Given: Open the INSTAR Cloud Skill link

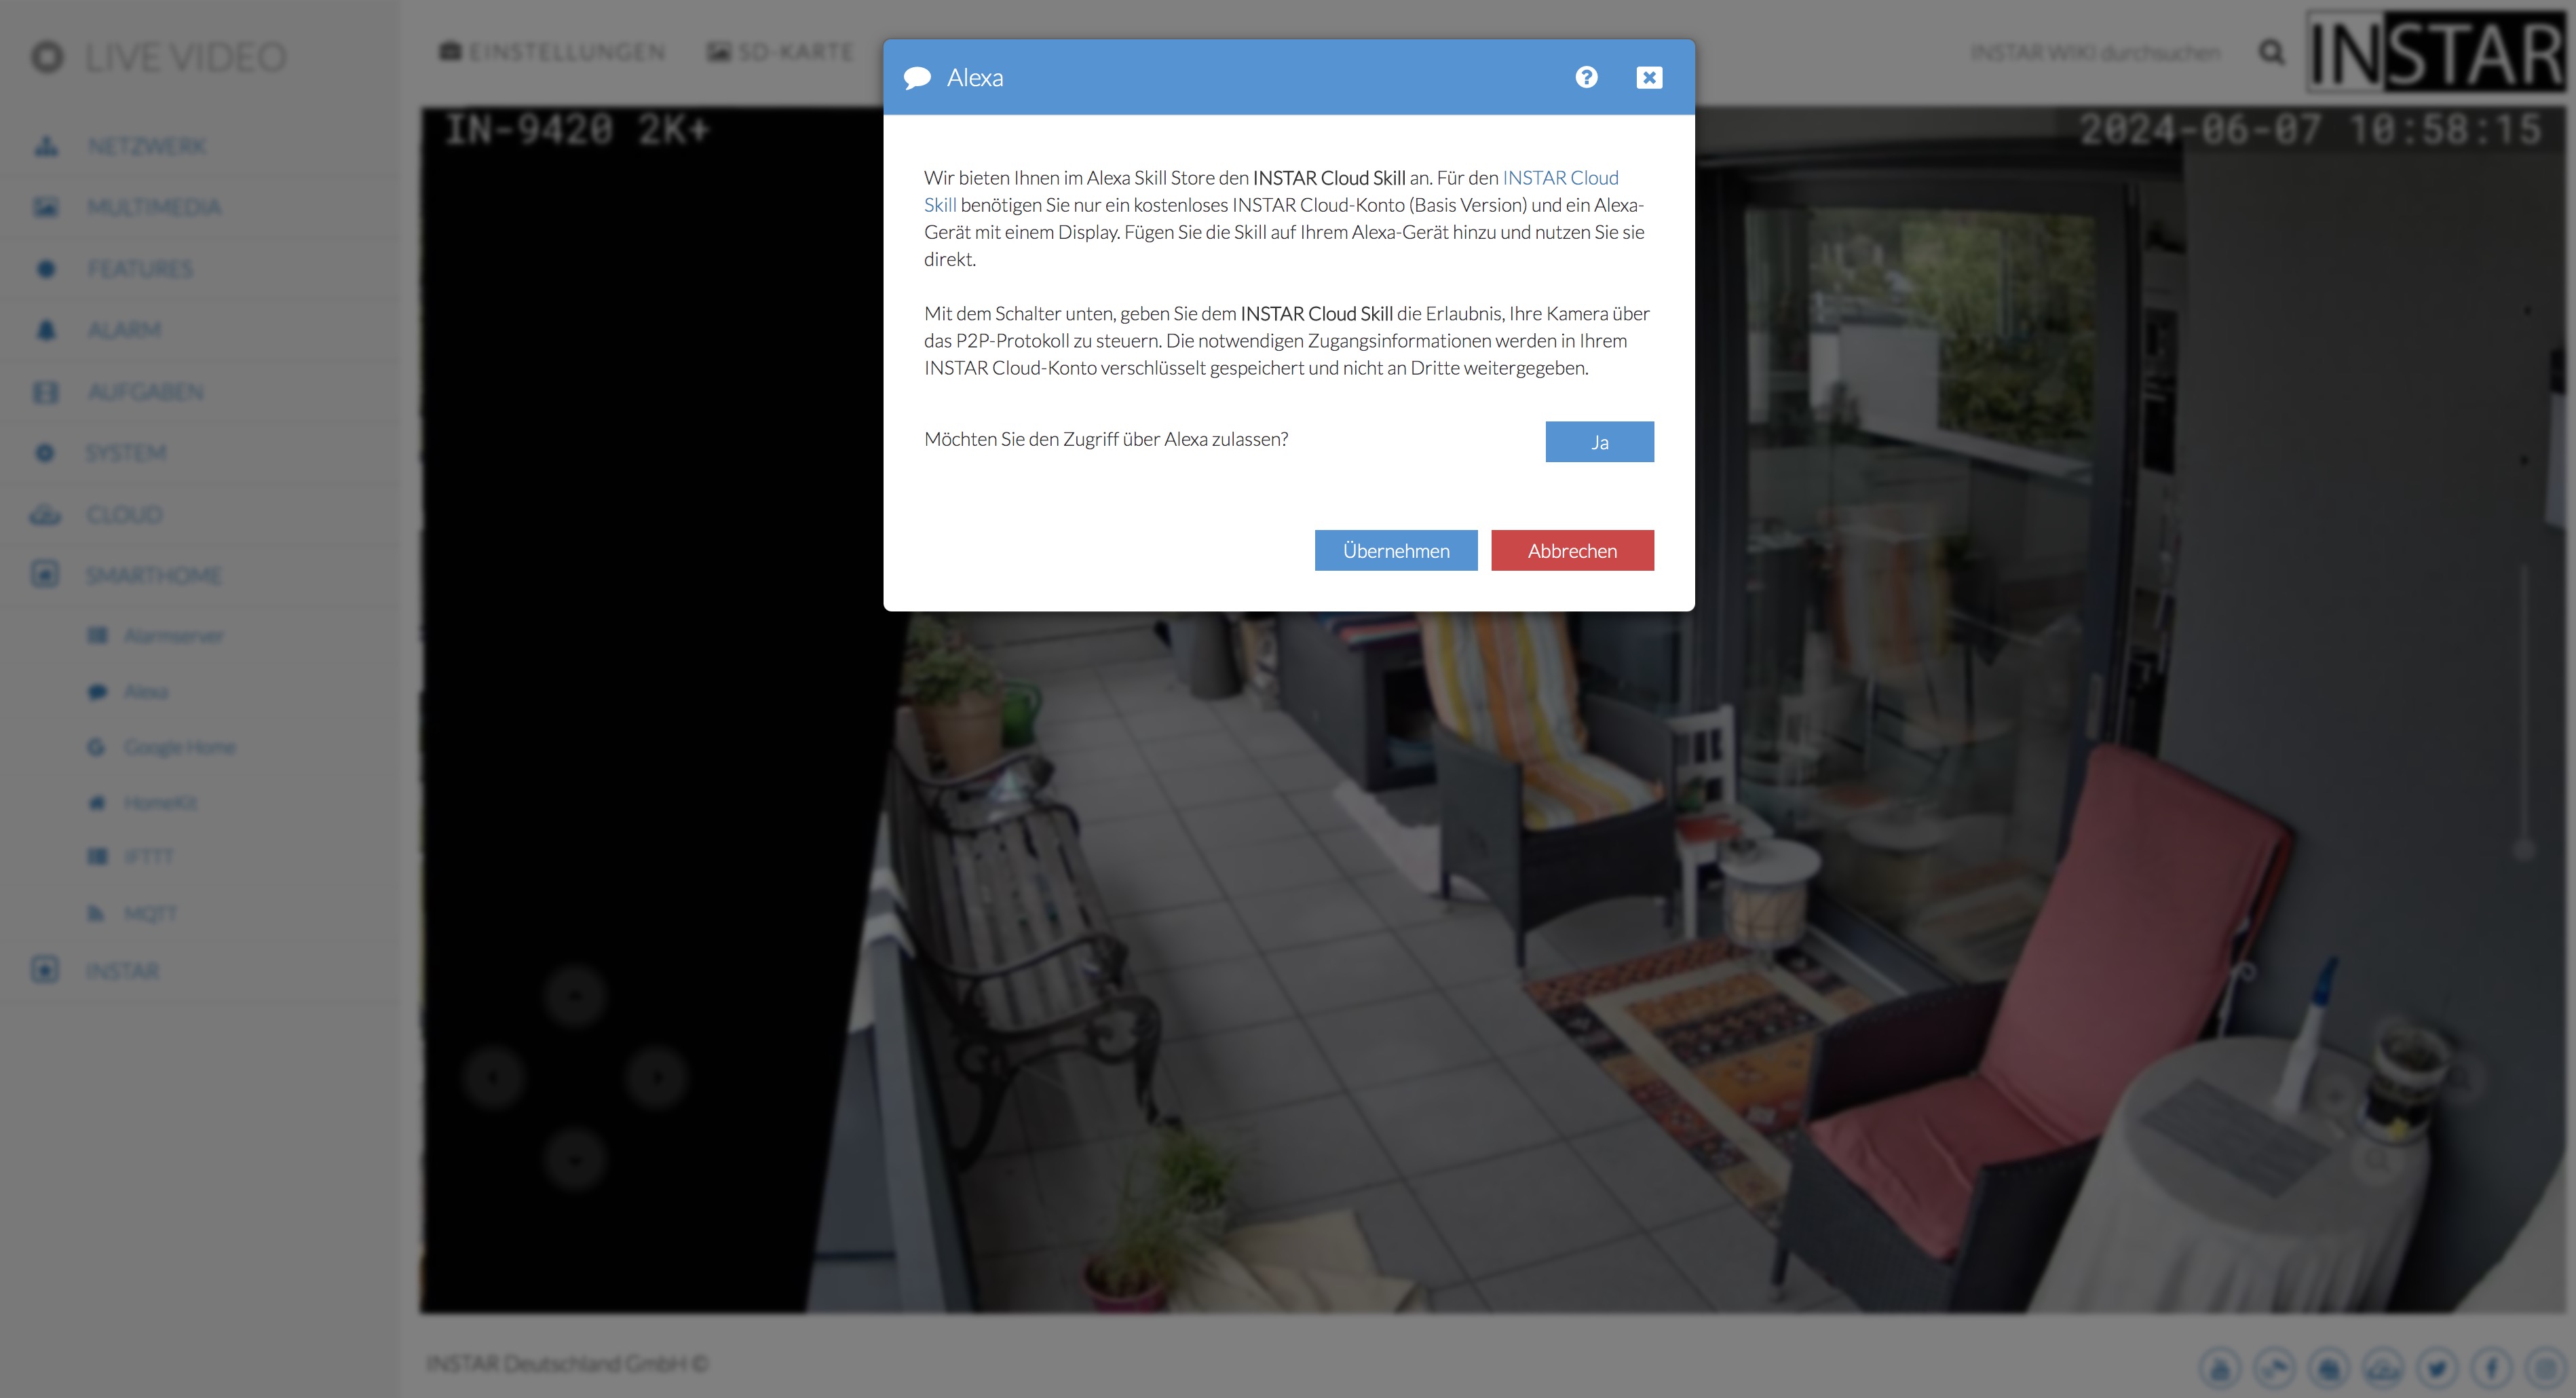Looking at the screenshot, I should tap(1559, 178).
